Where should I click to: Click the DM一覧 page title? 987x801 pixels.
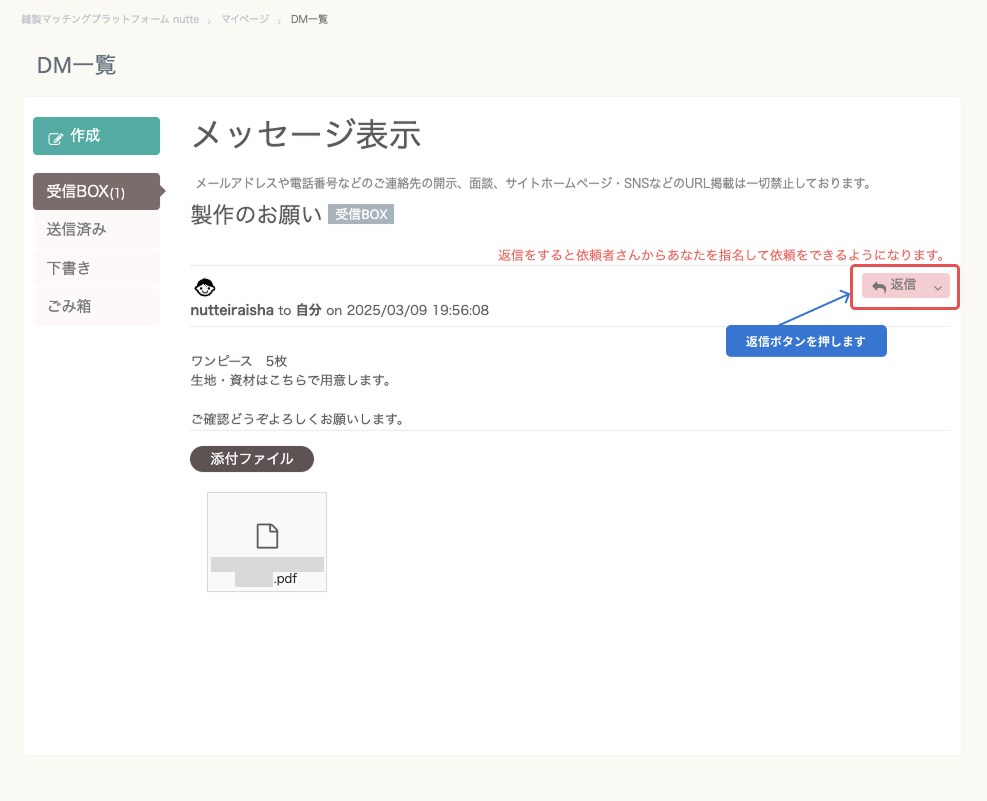click(76, 65)
